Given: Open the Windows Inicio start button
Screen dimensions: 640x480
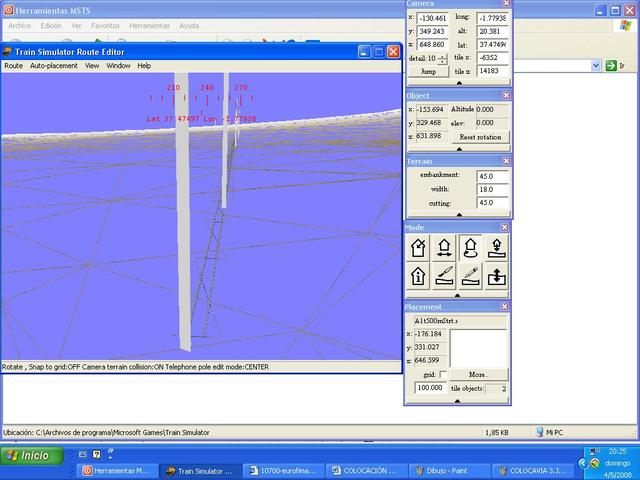Looking at the screenshot, I should (x=29, y=455).
